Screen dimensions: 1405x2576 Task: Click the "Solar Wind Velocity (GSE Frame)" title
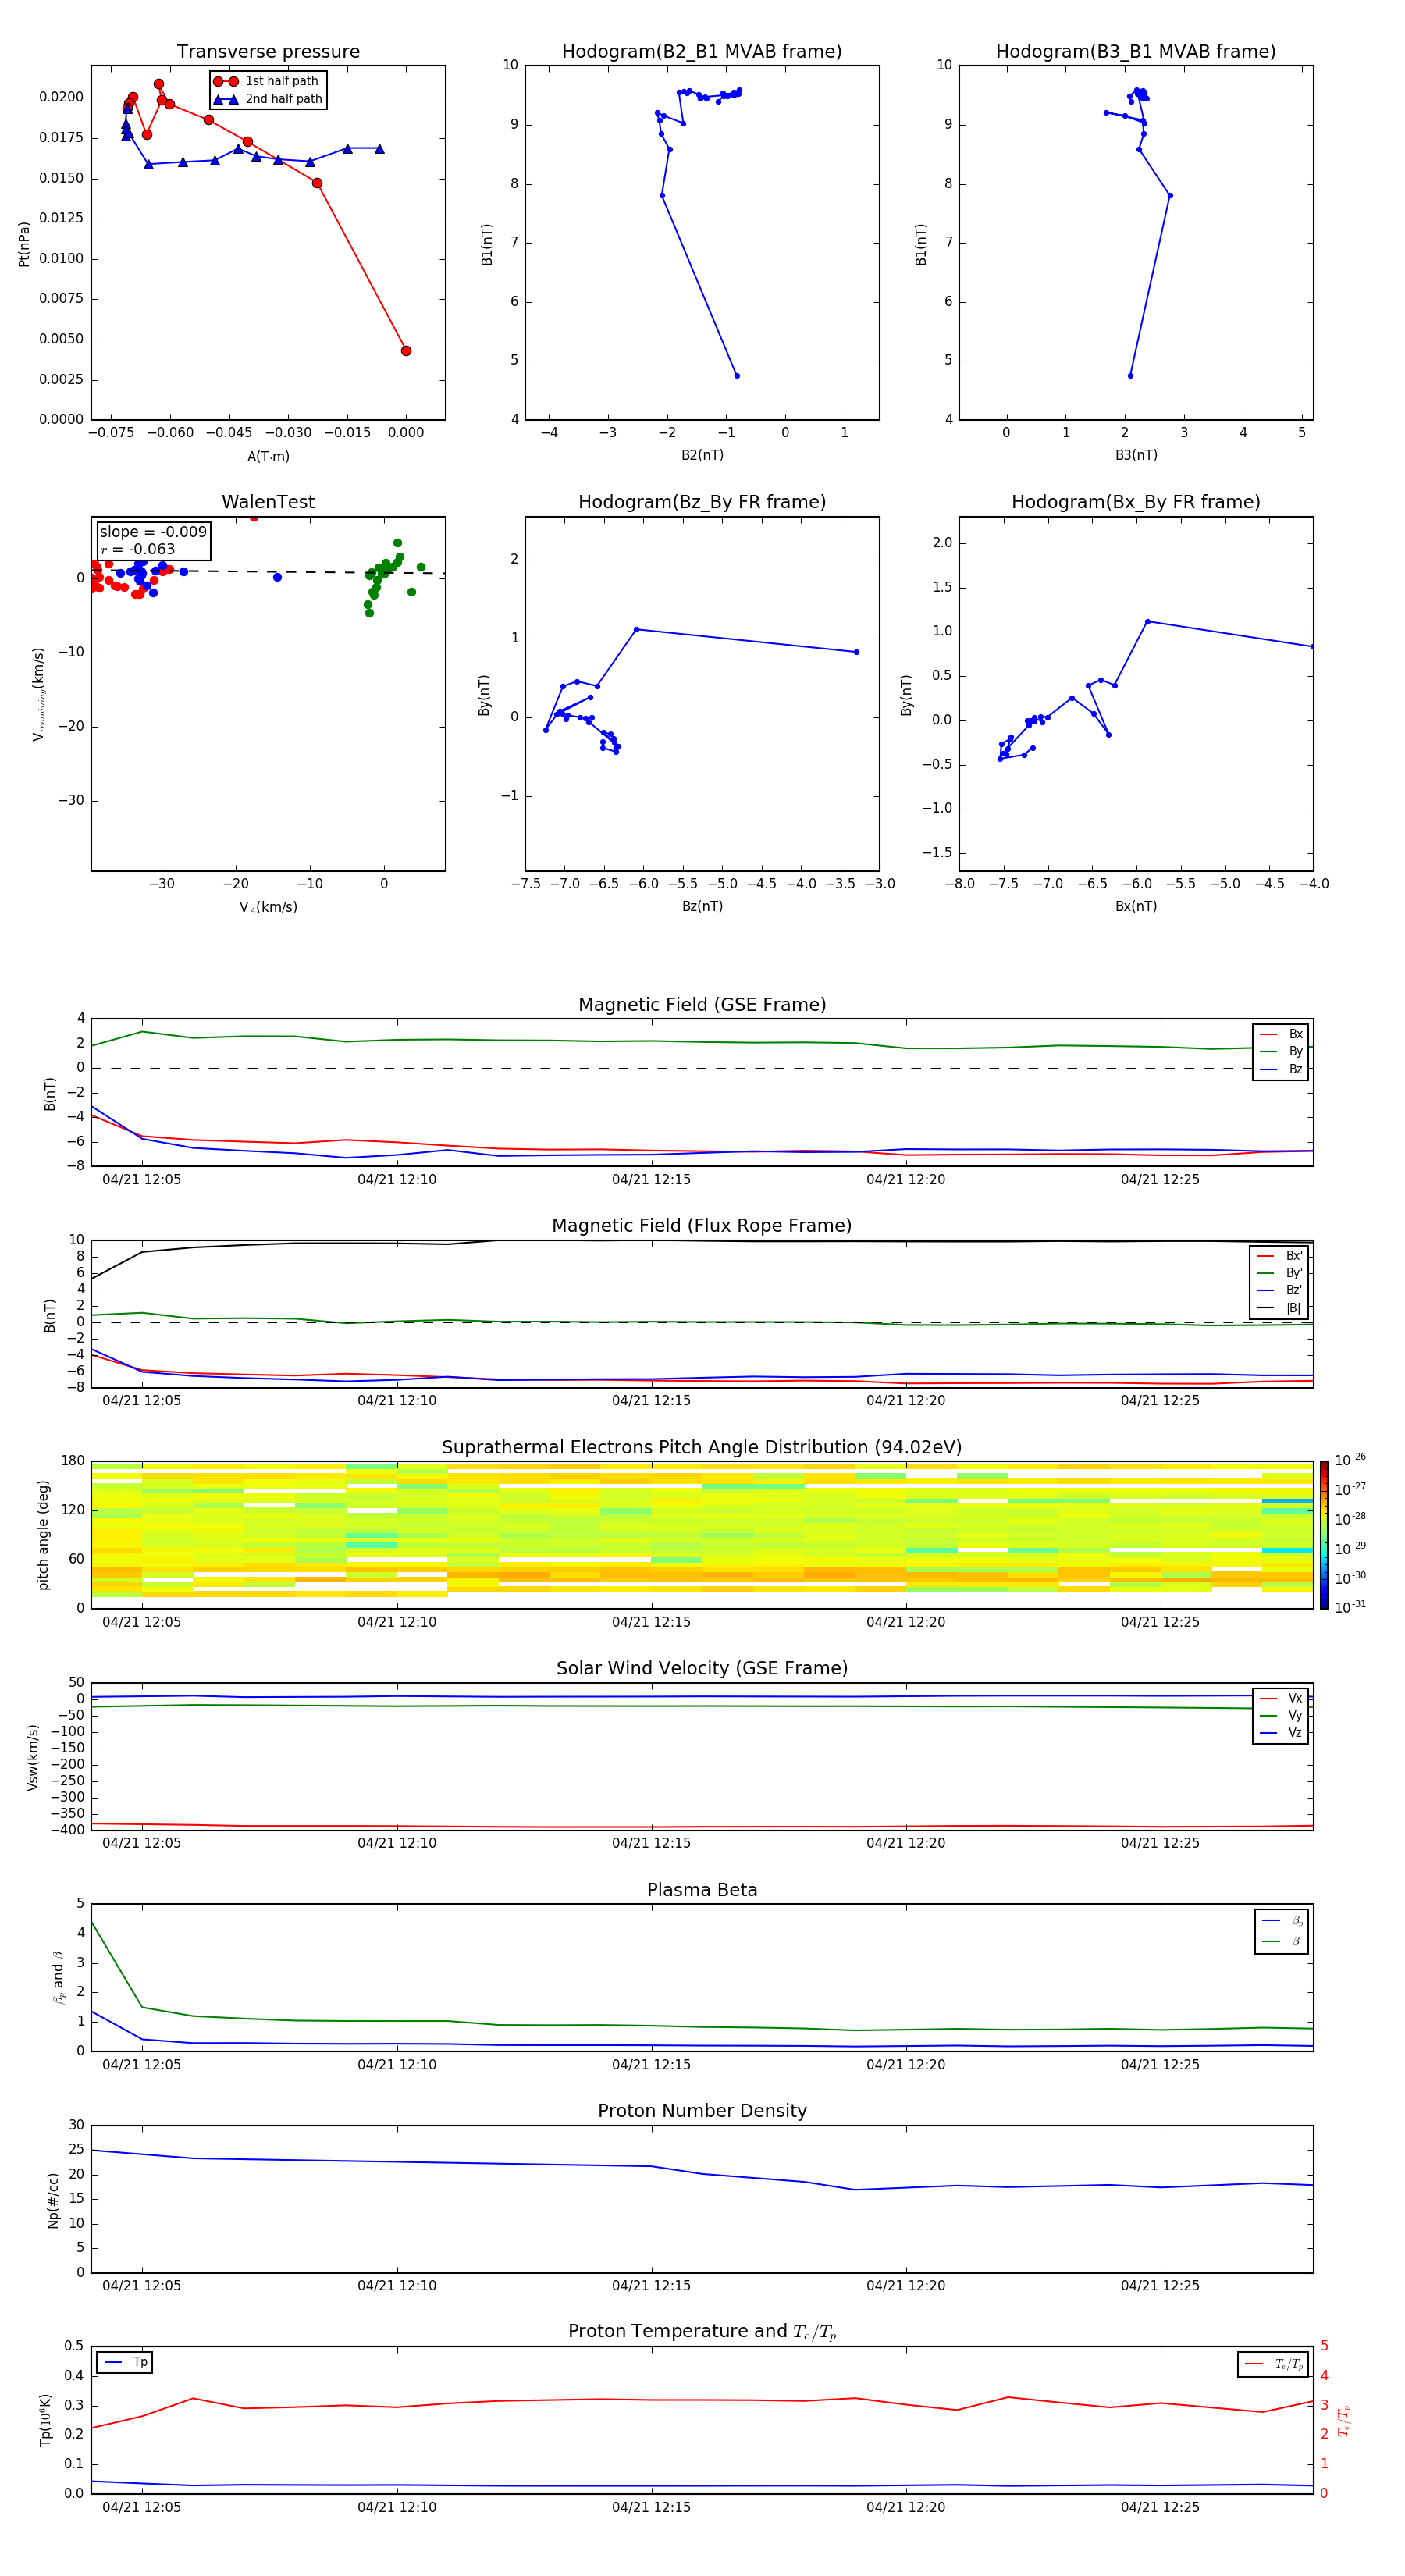702,1669
